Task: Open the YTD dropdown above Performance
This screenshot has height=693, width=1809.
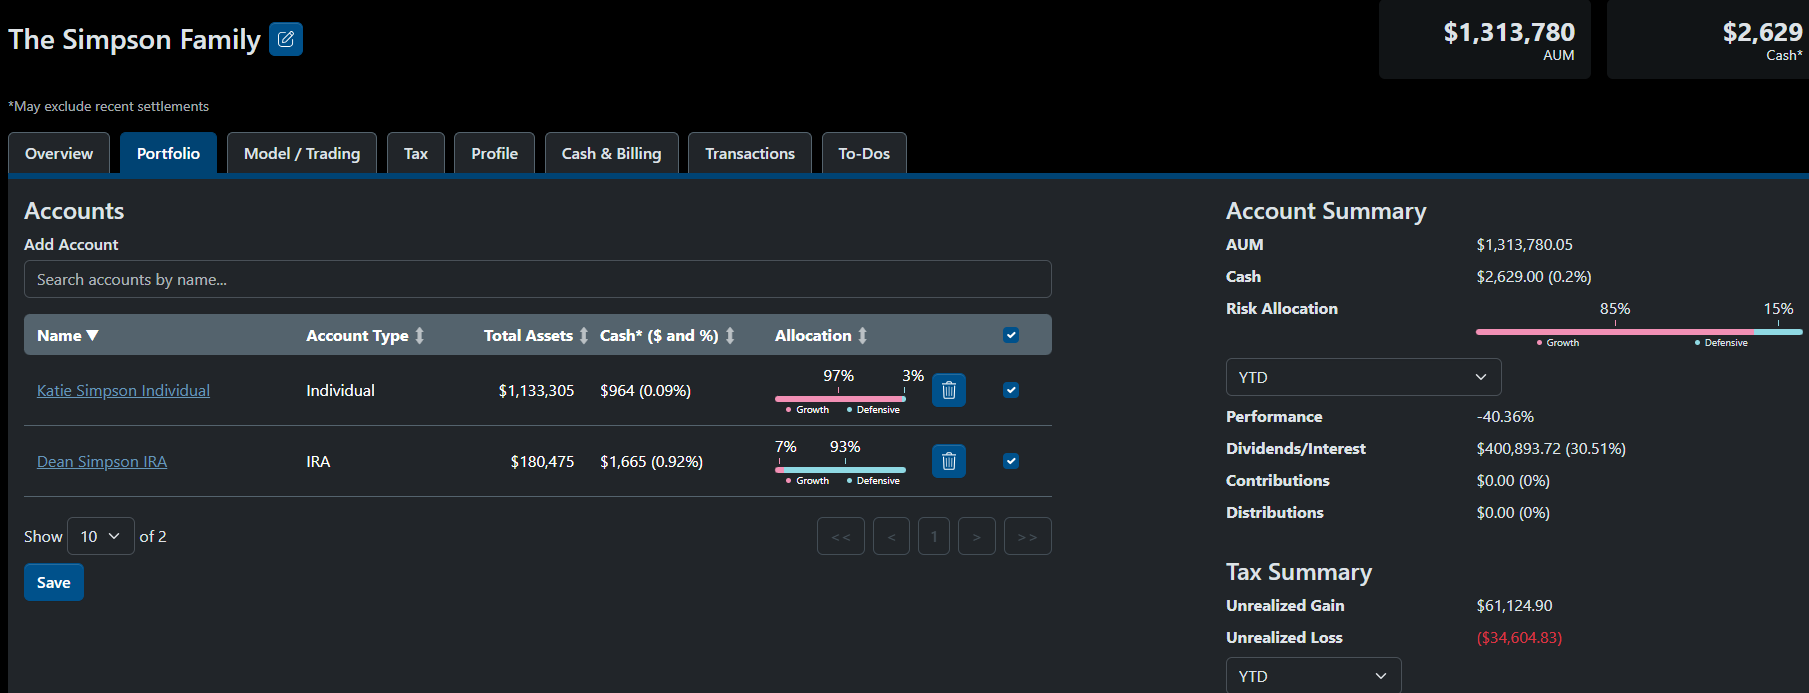Action: [1362, 377]
